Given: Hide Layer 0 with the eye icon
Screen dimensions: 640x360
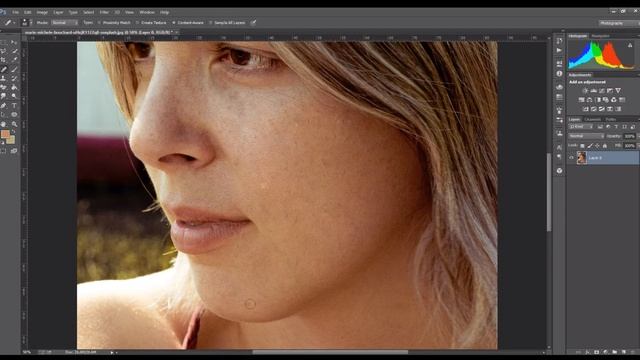Looking at the screenshot, I should coord(571,158).
